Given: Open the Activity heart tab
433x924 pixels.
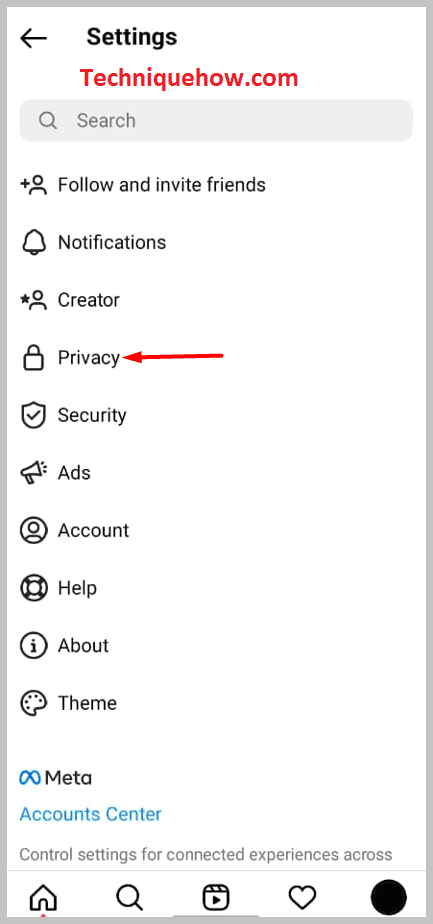Looking at the screenshot, I should (x=302, y=897).
